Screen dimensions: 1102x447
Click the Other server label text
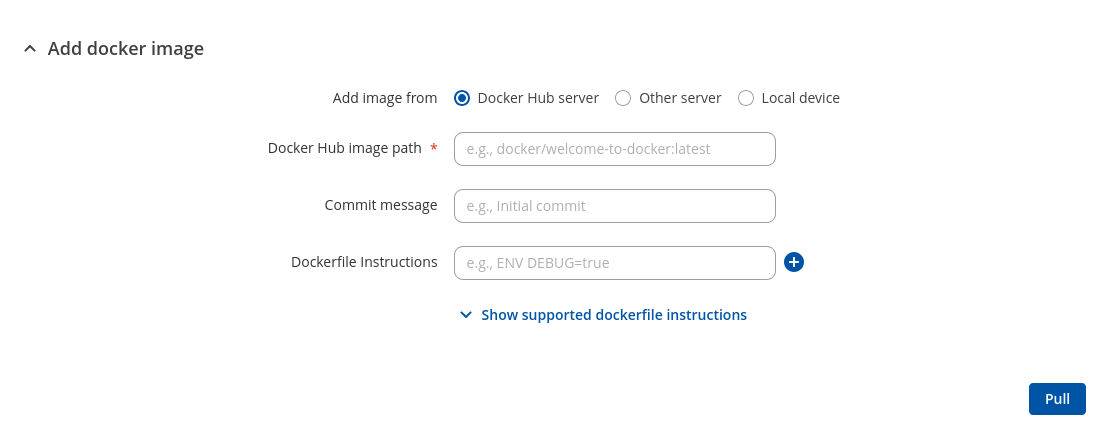tap(680, 98)
